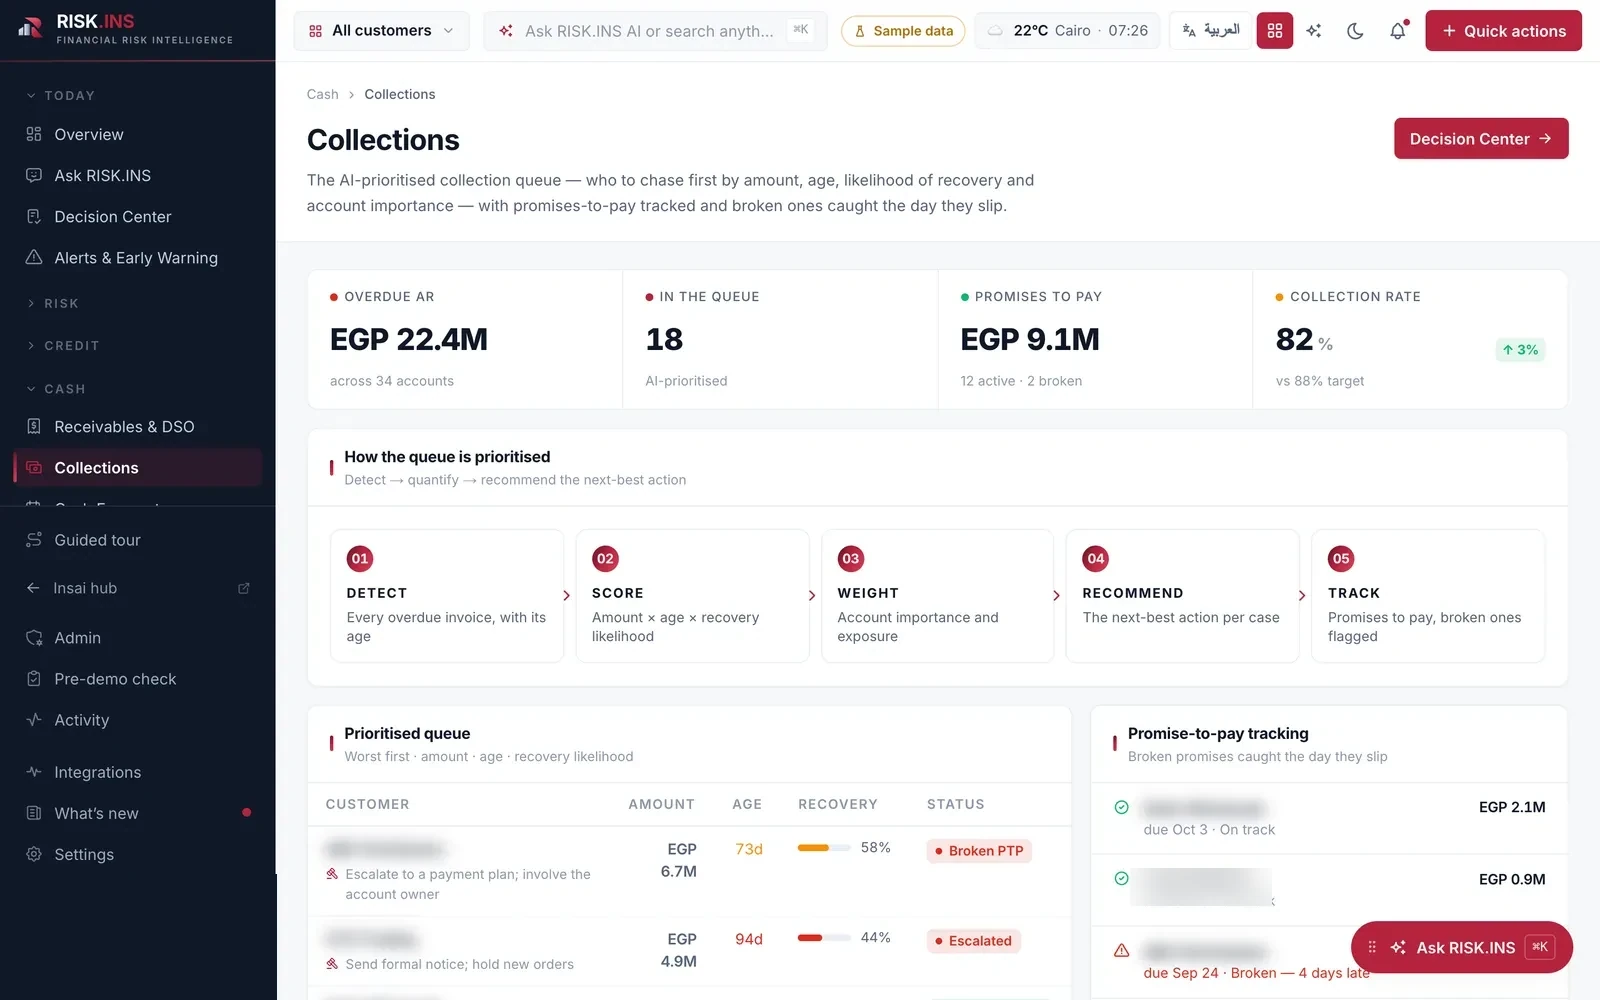
Task: Click the Broken PTP status badge
Action: [x=979, y=851]
